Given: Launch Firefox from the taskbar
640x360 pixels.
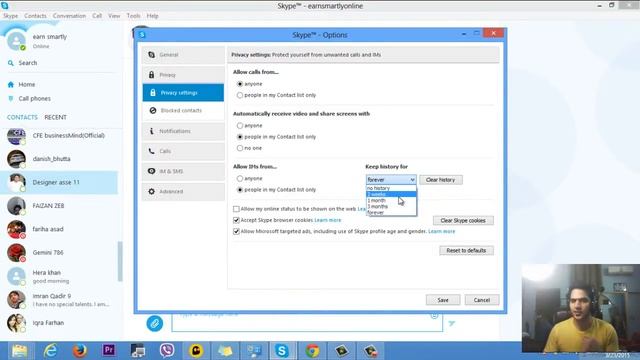Looking at the screenshot, I should 80,351.
